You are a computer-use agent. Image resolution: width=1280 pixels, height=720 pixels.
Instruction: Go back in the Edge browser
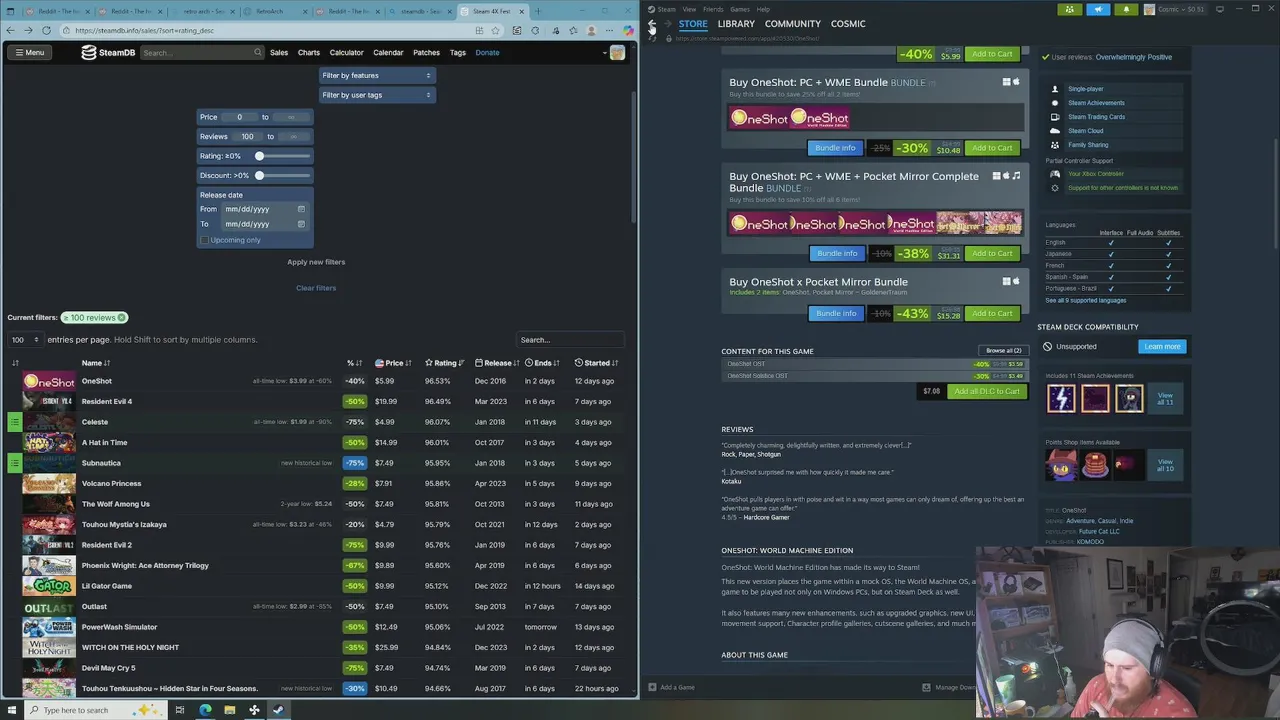10,30
